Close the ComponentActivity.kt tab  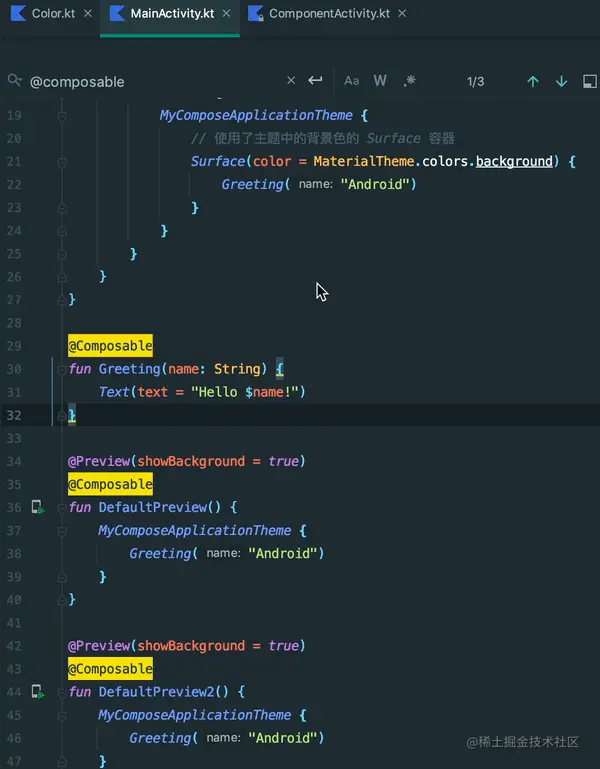point(402,14)
